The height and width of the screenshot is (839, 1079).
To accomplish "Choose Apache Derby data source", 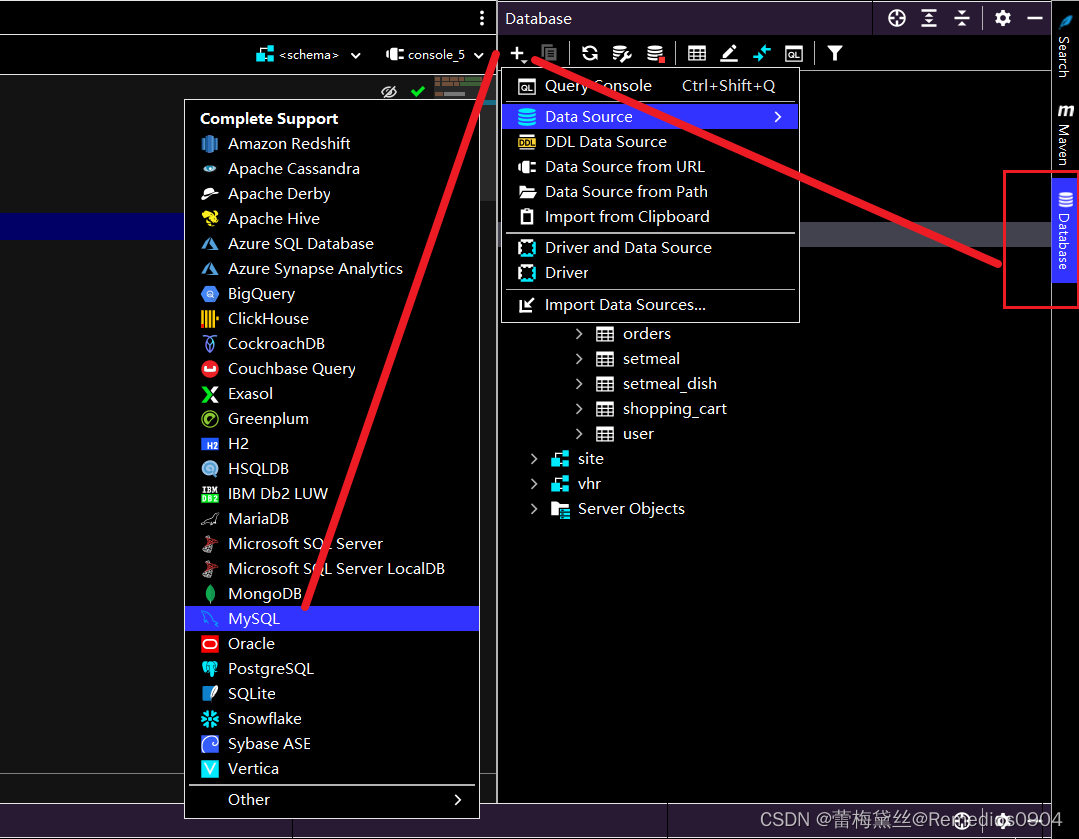I will 332,194.
